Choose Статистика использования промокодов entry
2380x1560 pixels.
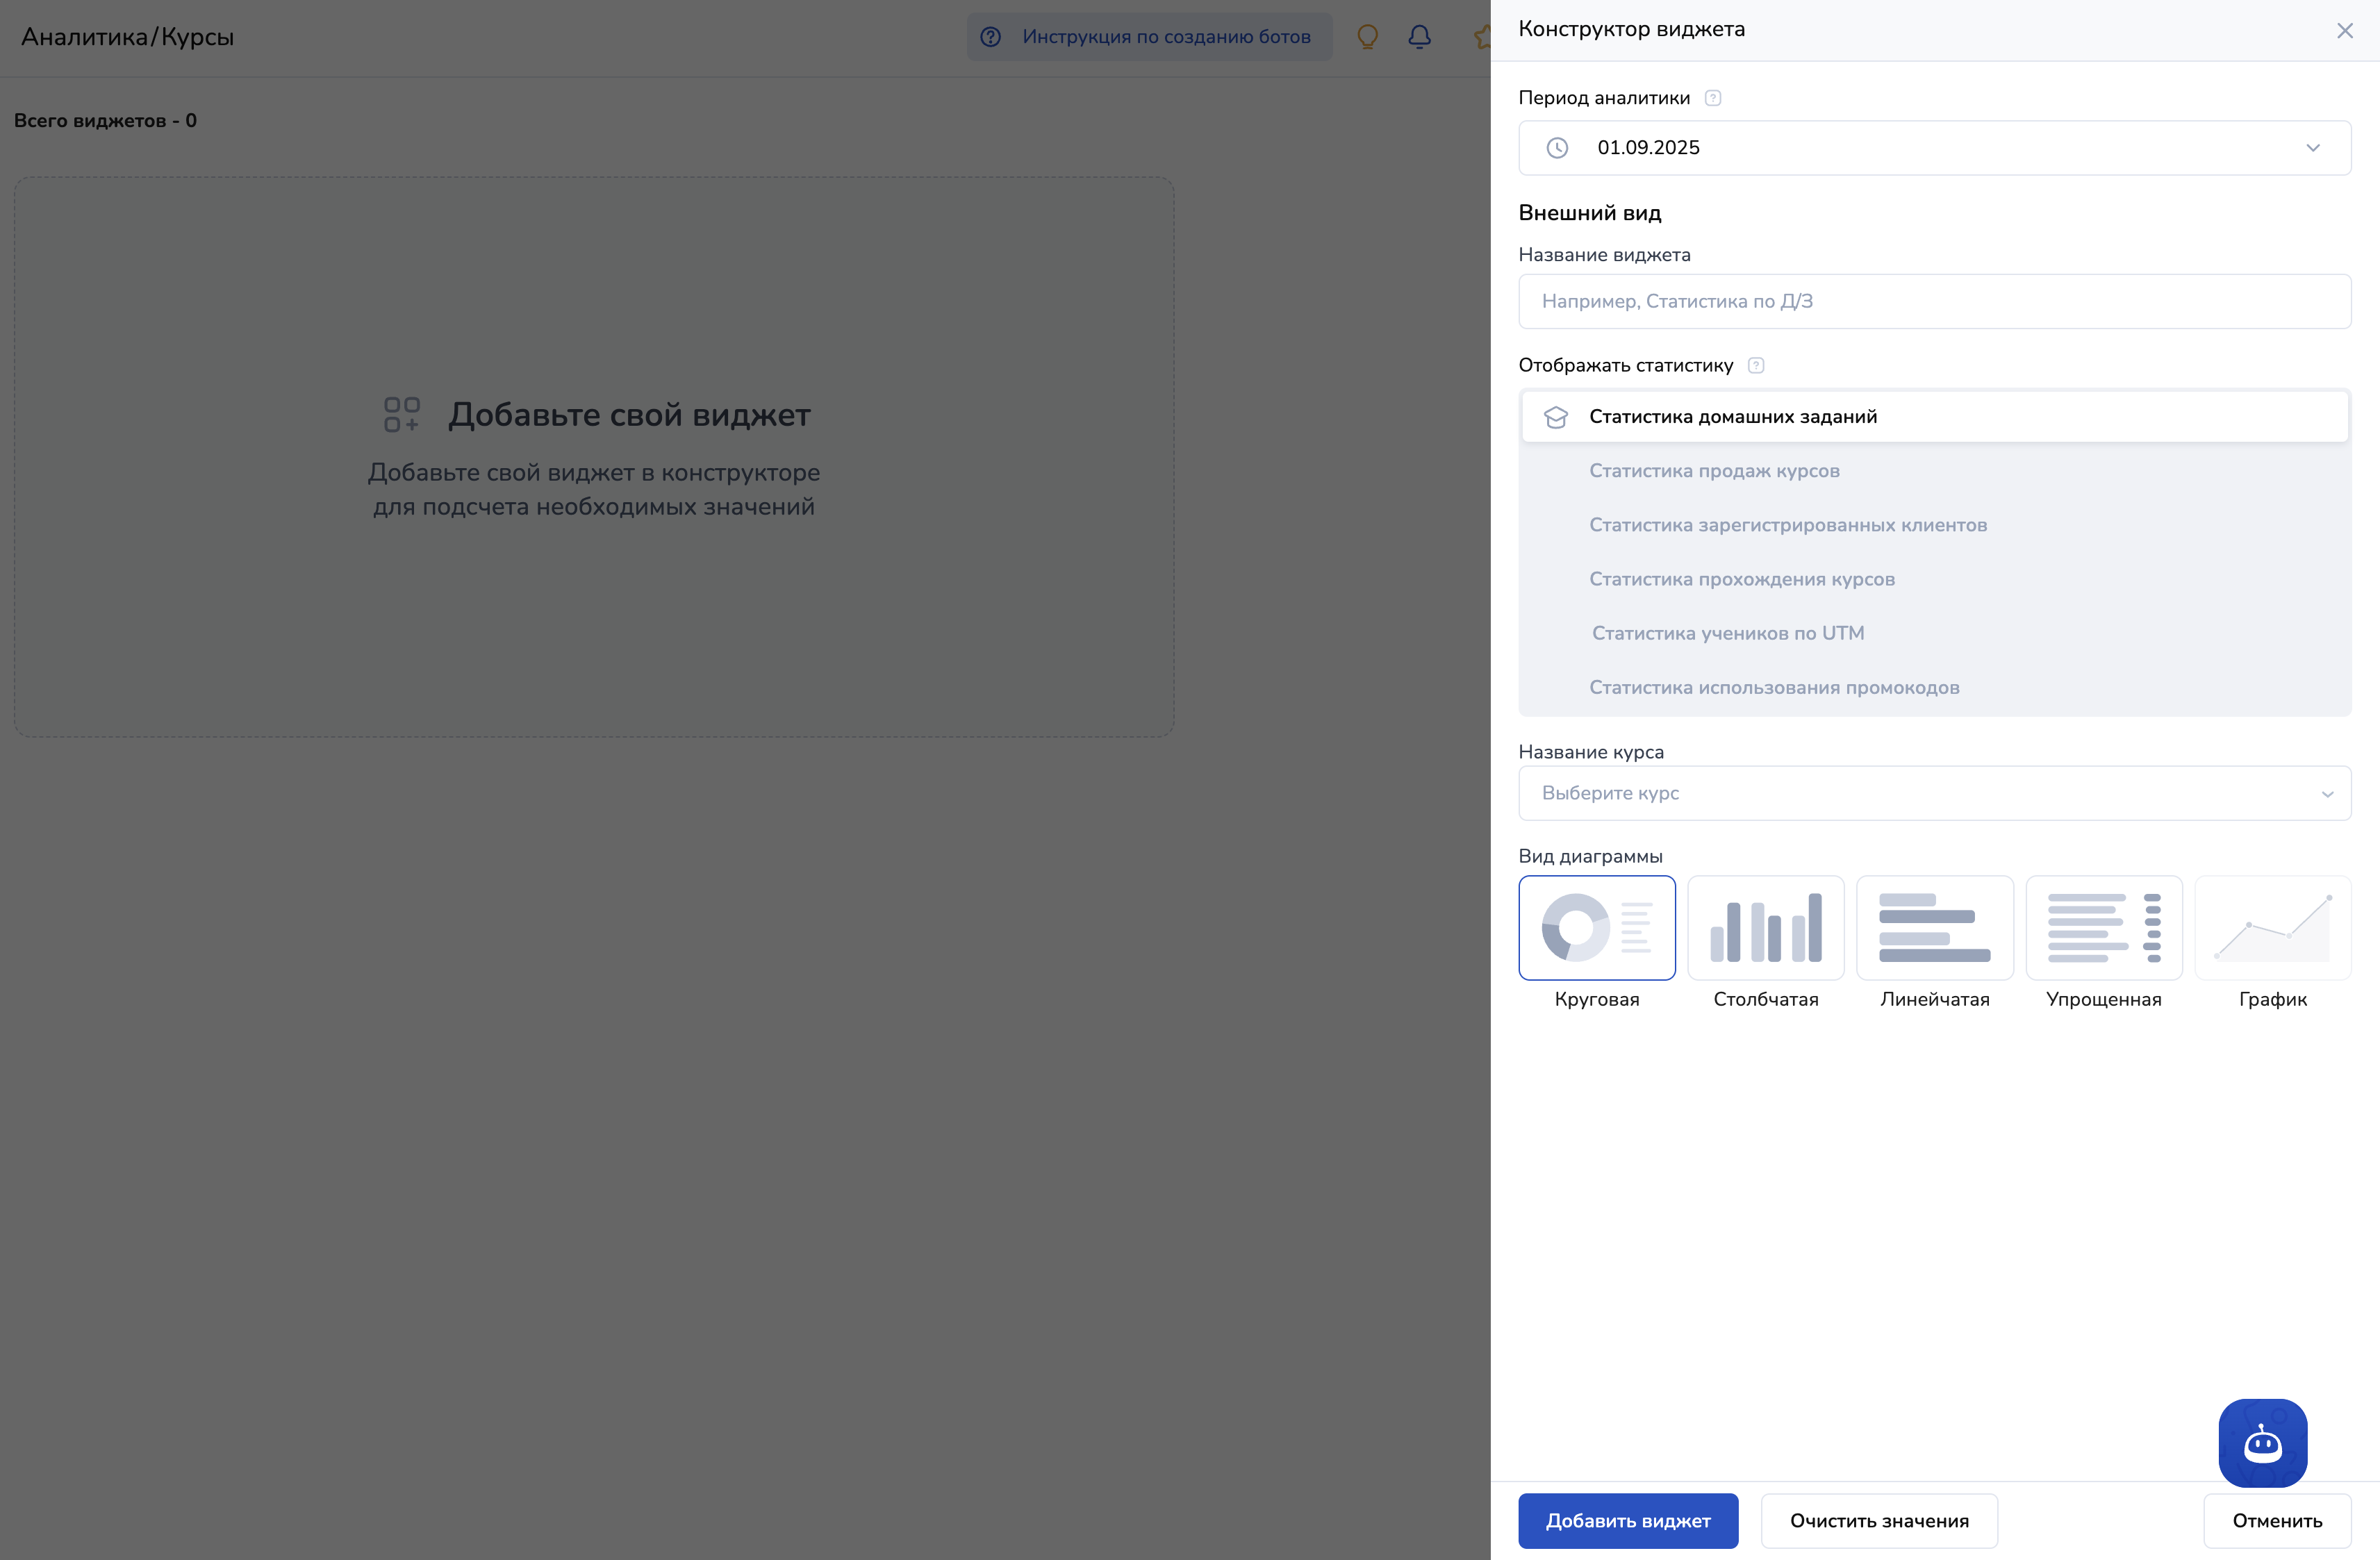tap(1773, 688)
